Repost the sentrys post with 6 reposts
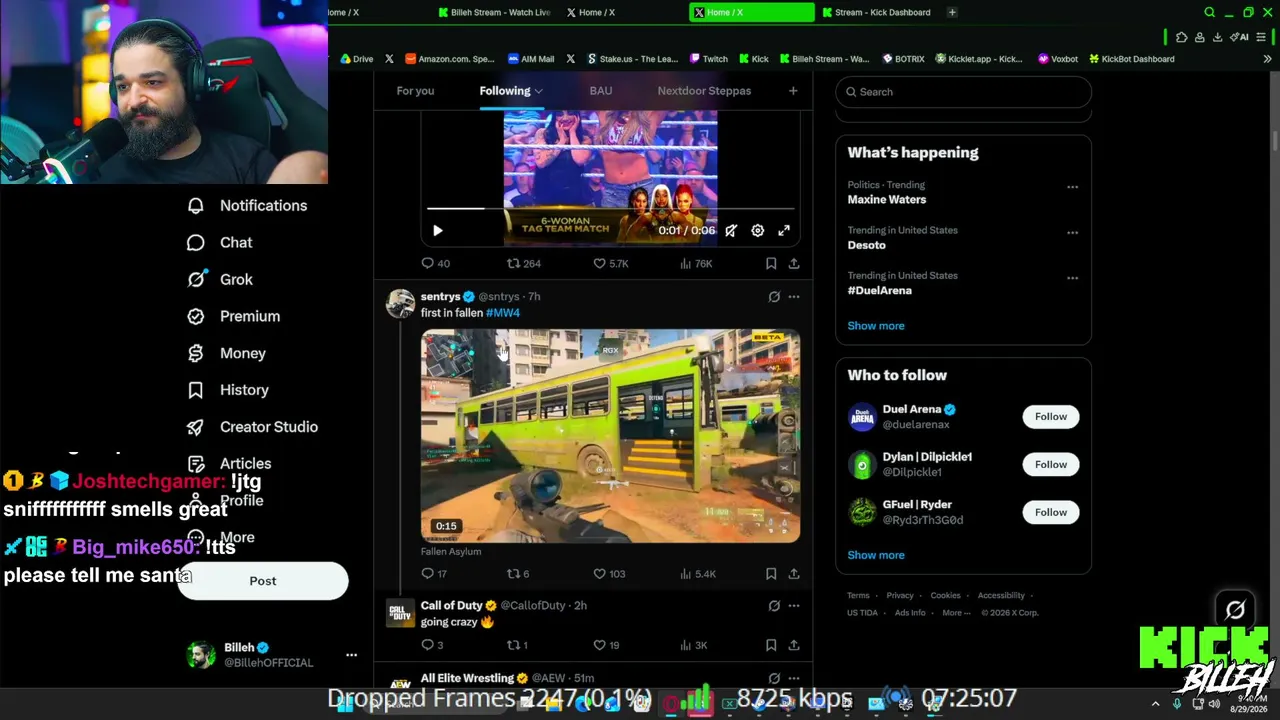The height and width of the screenshot is (720, 1280). (518, 574)
